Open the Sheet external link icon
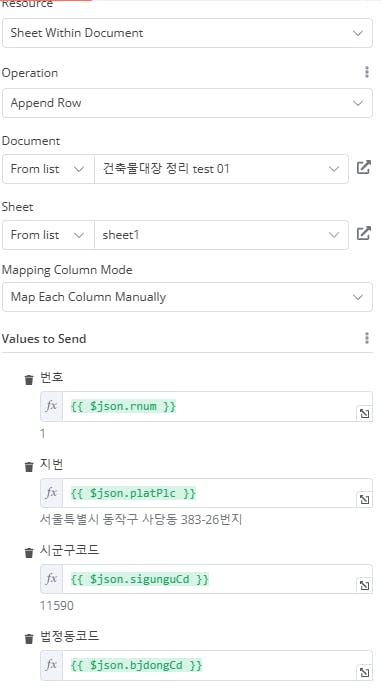382x688 pixels. [x=364, y=234]
